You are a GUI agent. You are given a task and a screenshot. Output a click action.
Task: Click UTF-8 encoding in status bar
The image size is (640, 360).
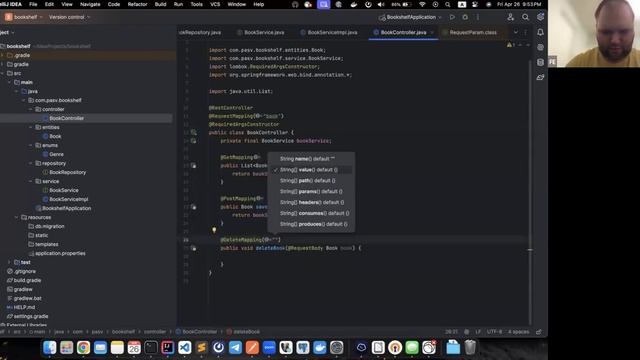(494, 332)
